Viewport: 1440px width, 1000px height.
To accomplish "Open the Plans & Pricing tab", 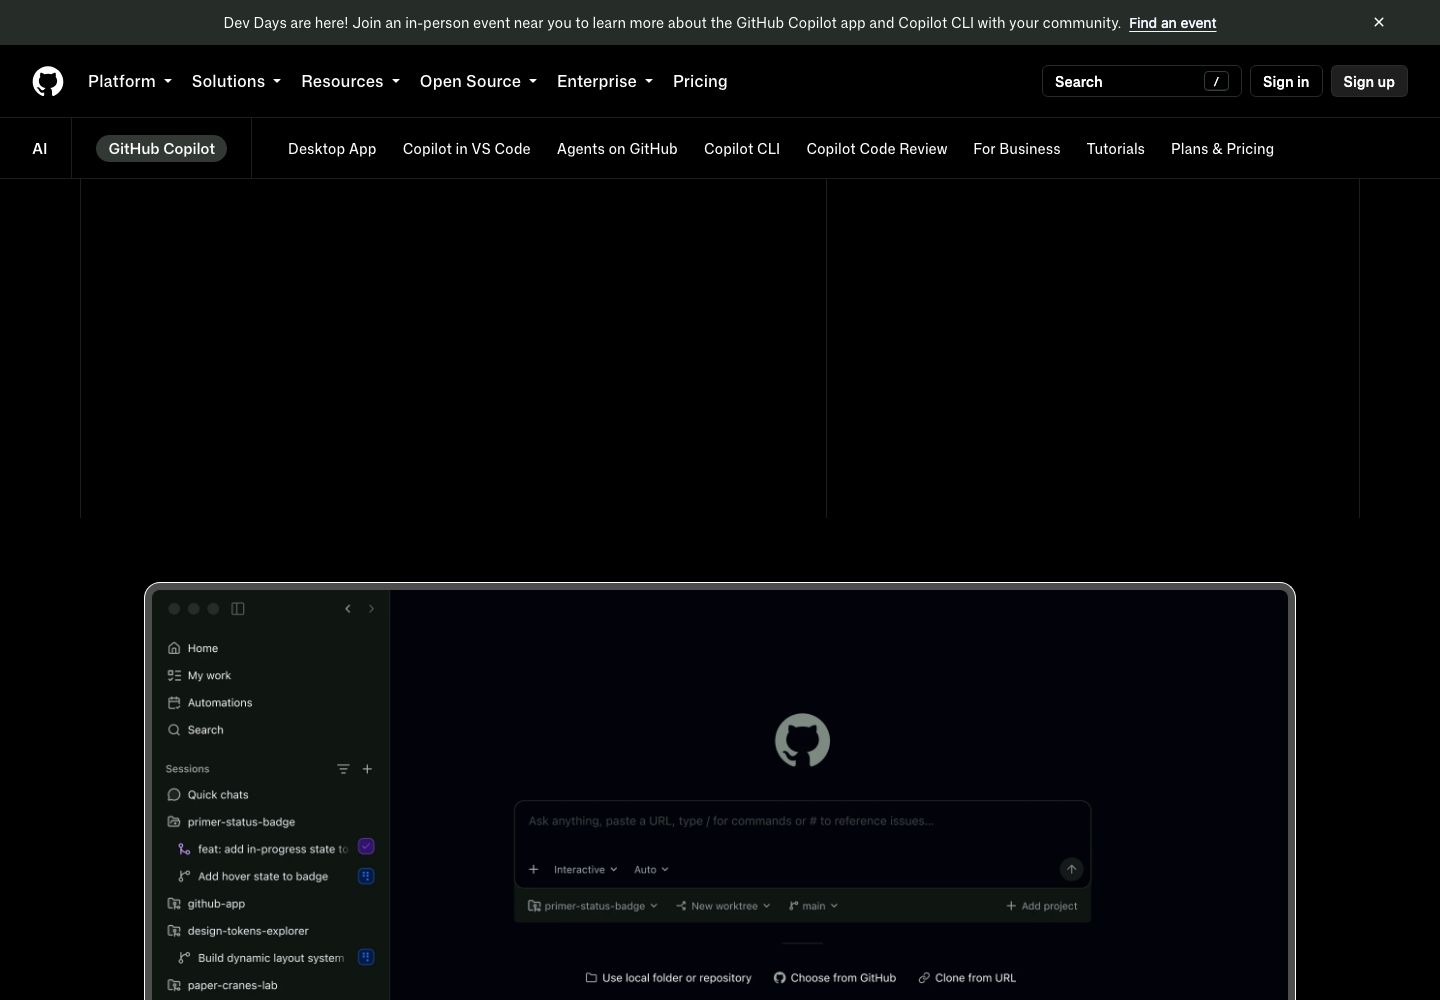I will click(1222, 149).
